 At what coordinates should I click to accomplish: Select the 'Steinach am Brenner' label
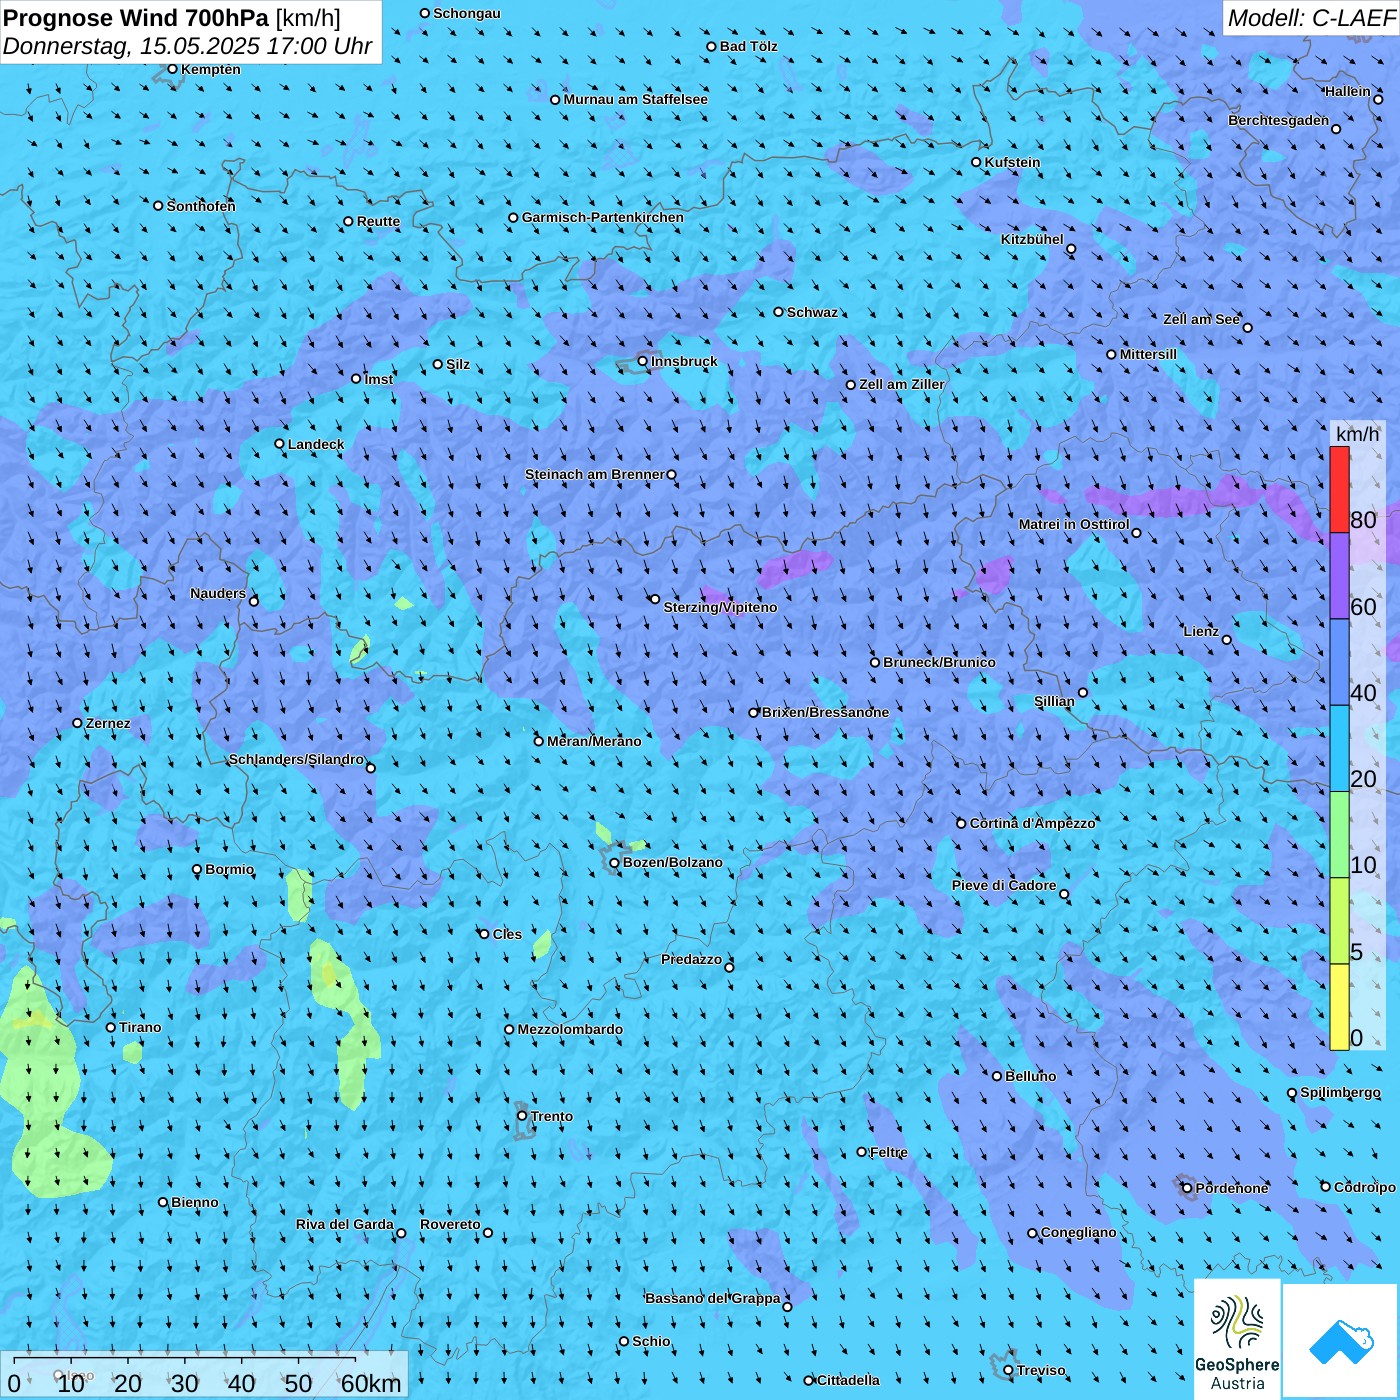pos(595,474)
